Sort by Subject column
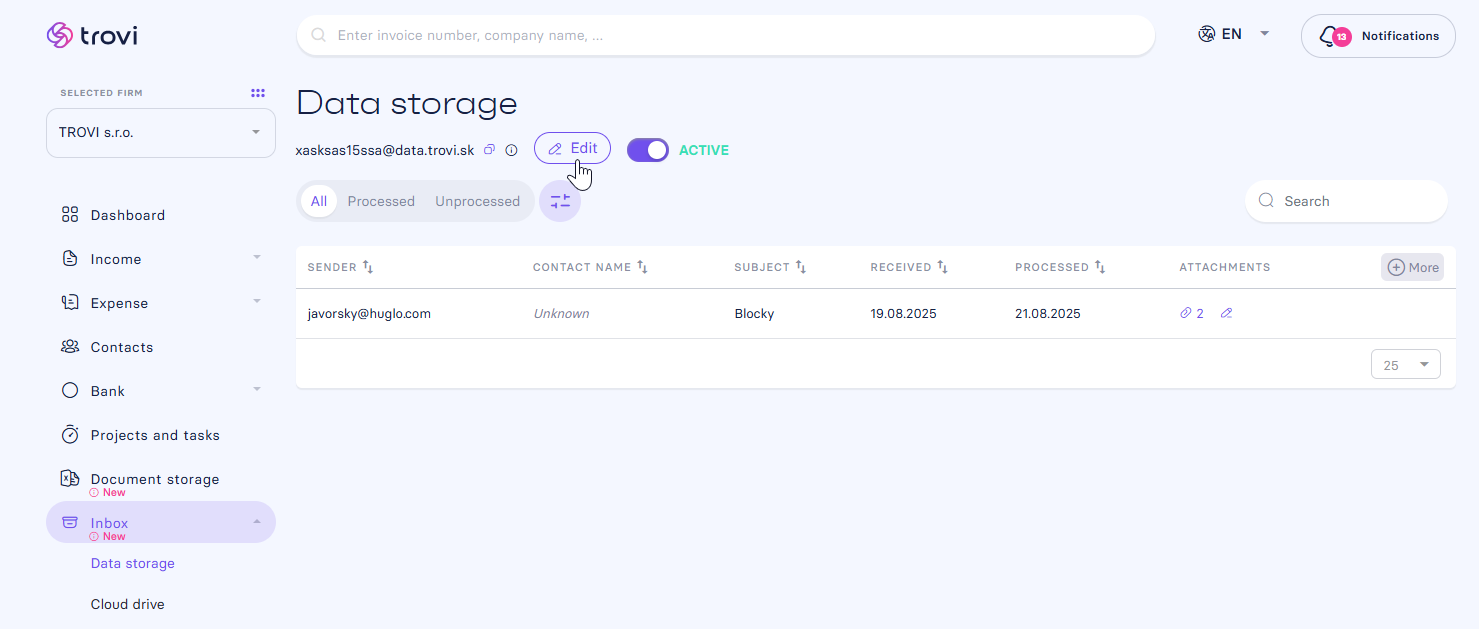This screenshot has width=1479, height=629. click(800, 267)
